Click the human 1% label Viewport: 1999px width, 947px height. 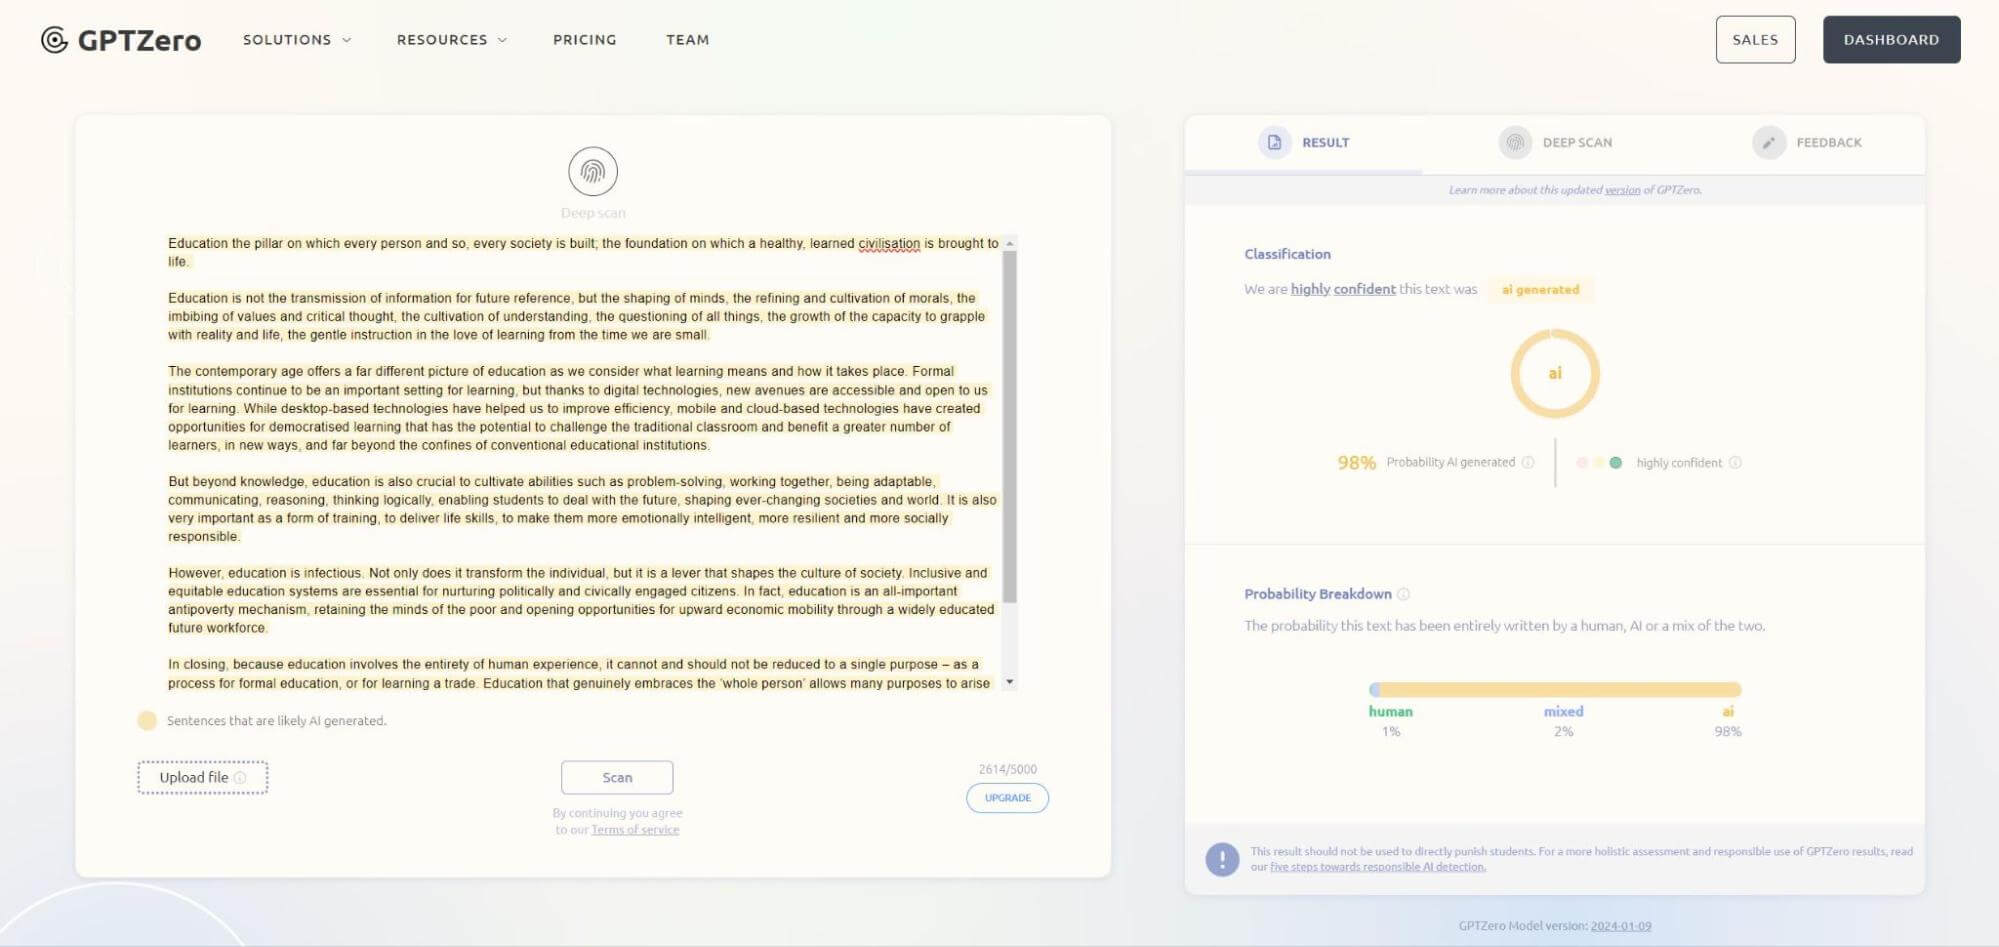coord(1390,721)
